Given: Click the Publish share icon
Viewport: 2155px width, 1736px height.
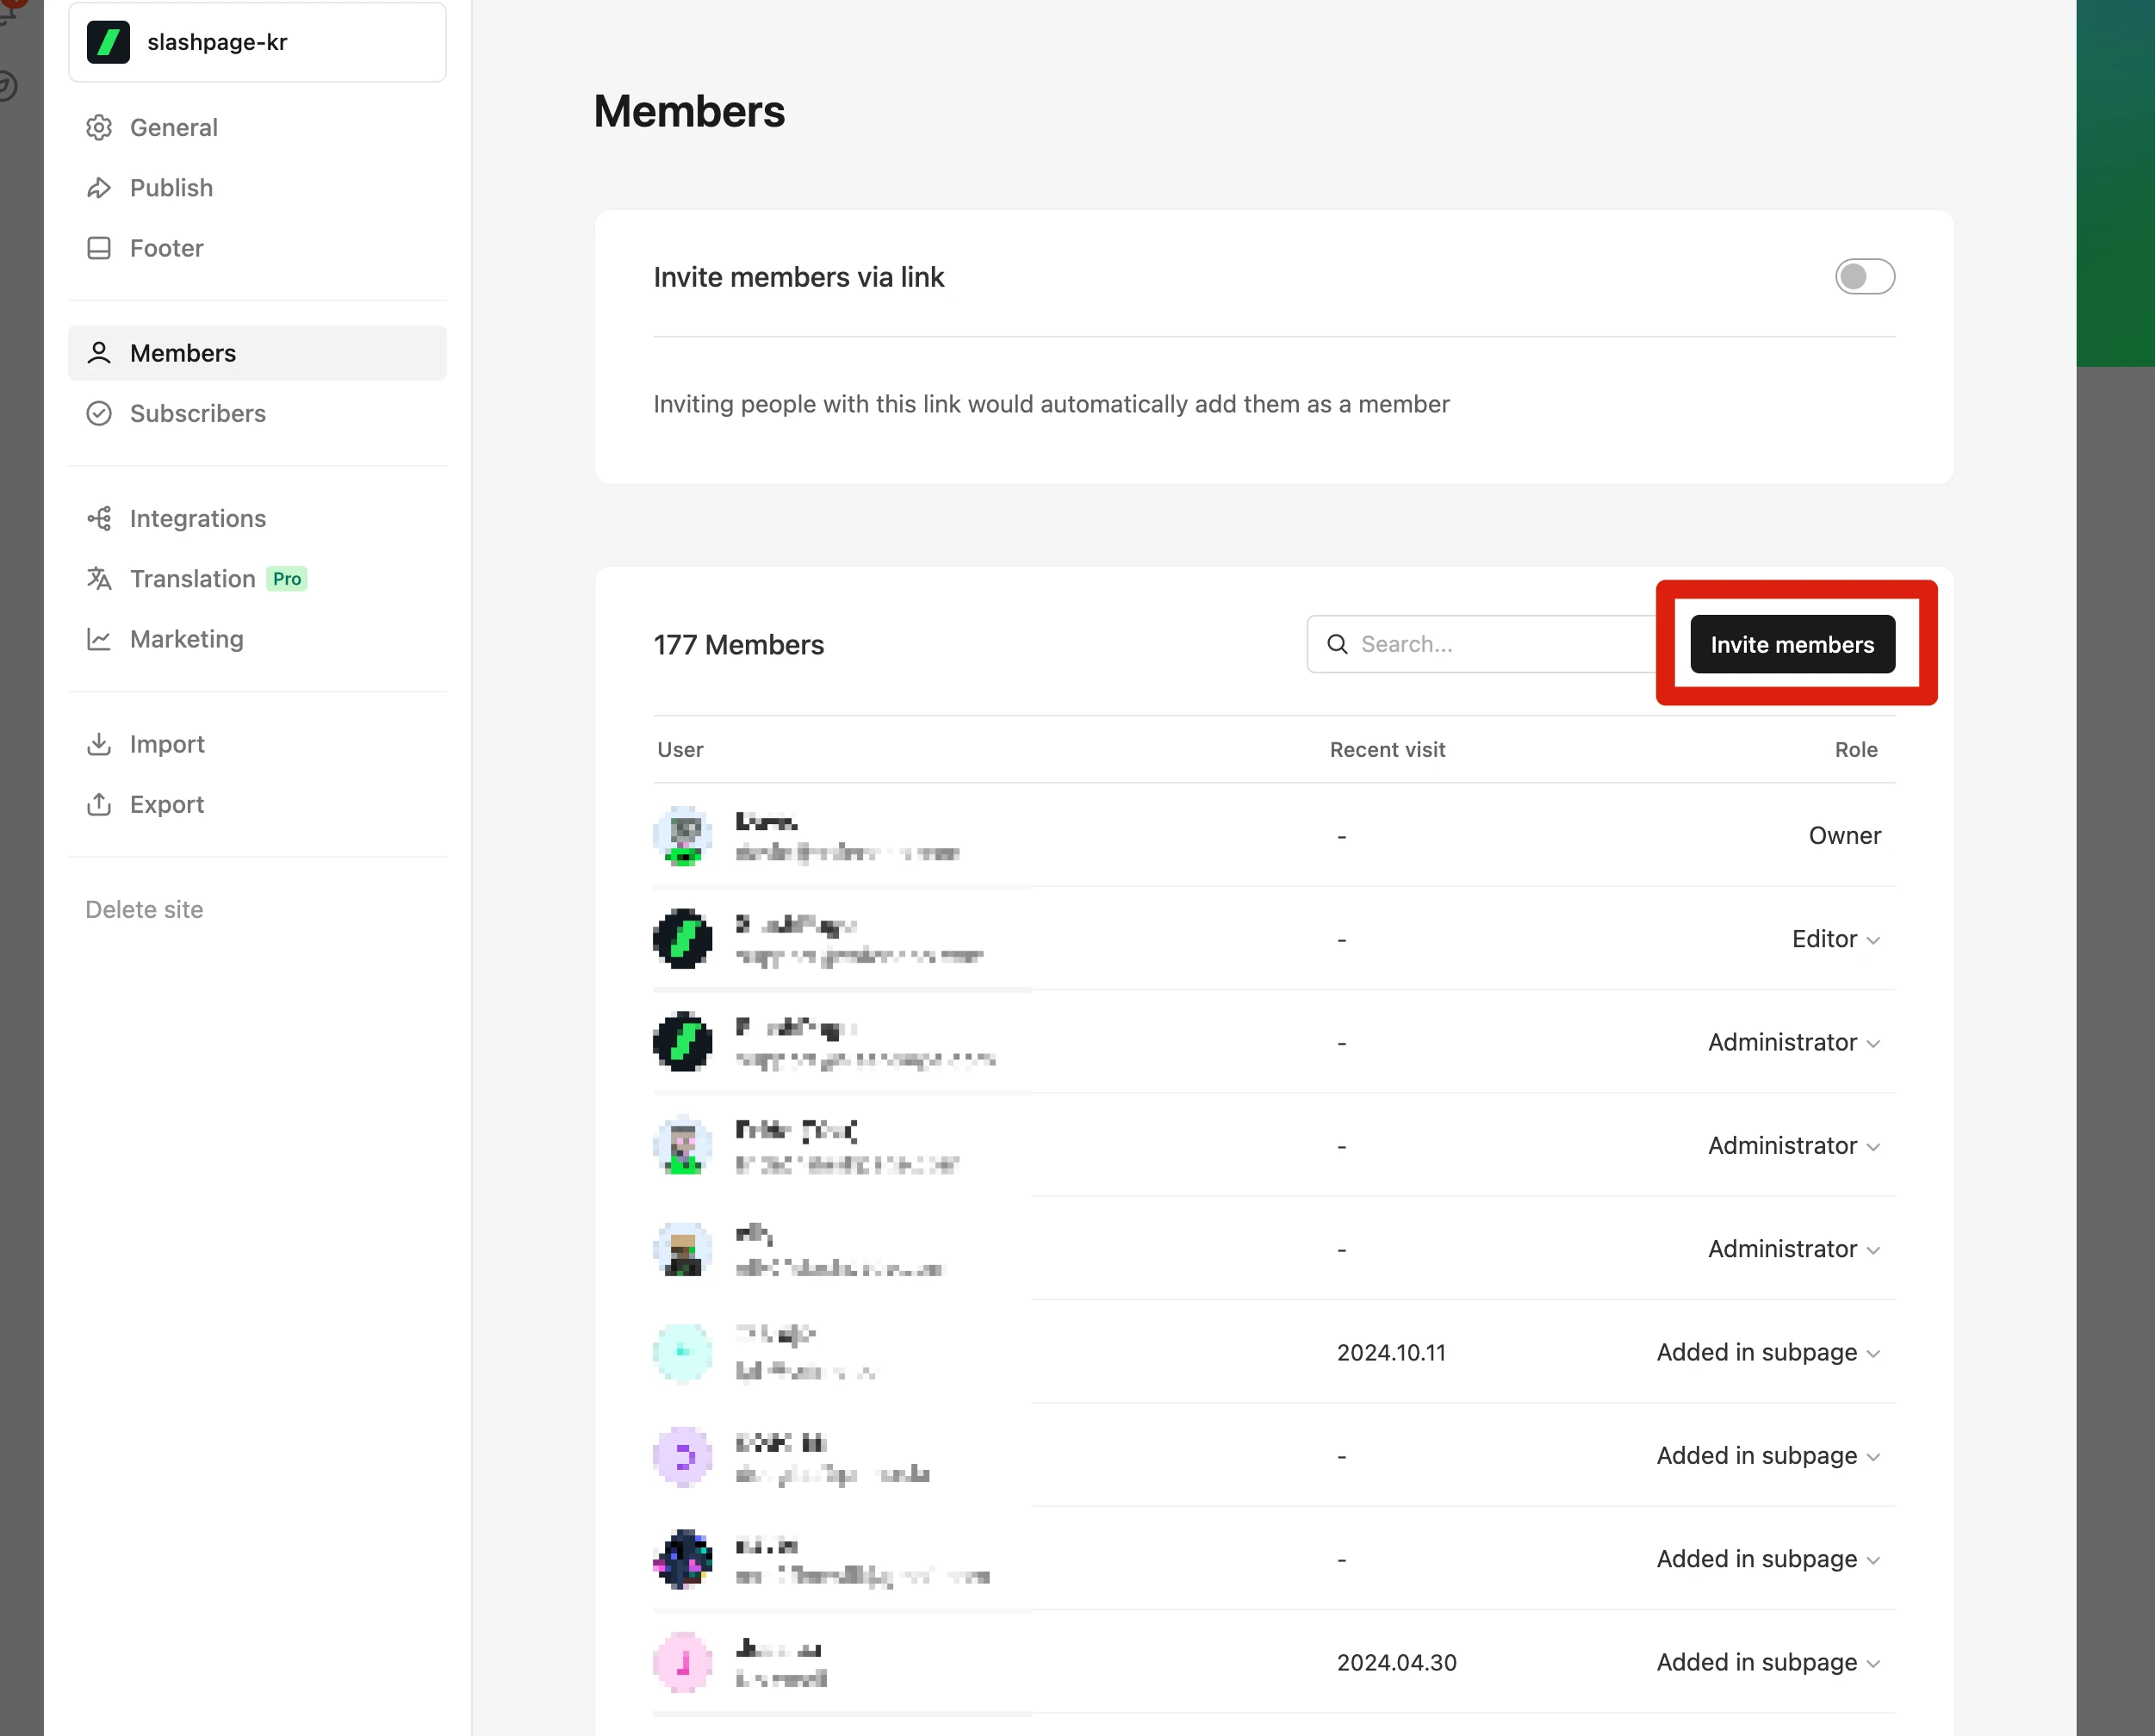Looking at the screenshot, I should 99,188.
